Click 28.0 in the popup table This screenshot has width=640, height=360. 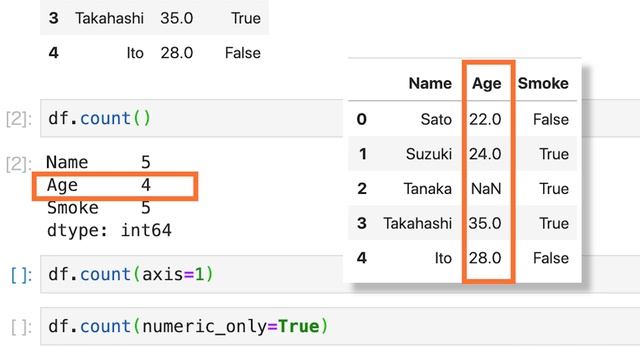click(485, 258)
